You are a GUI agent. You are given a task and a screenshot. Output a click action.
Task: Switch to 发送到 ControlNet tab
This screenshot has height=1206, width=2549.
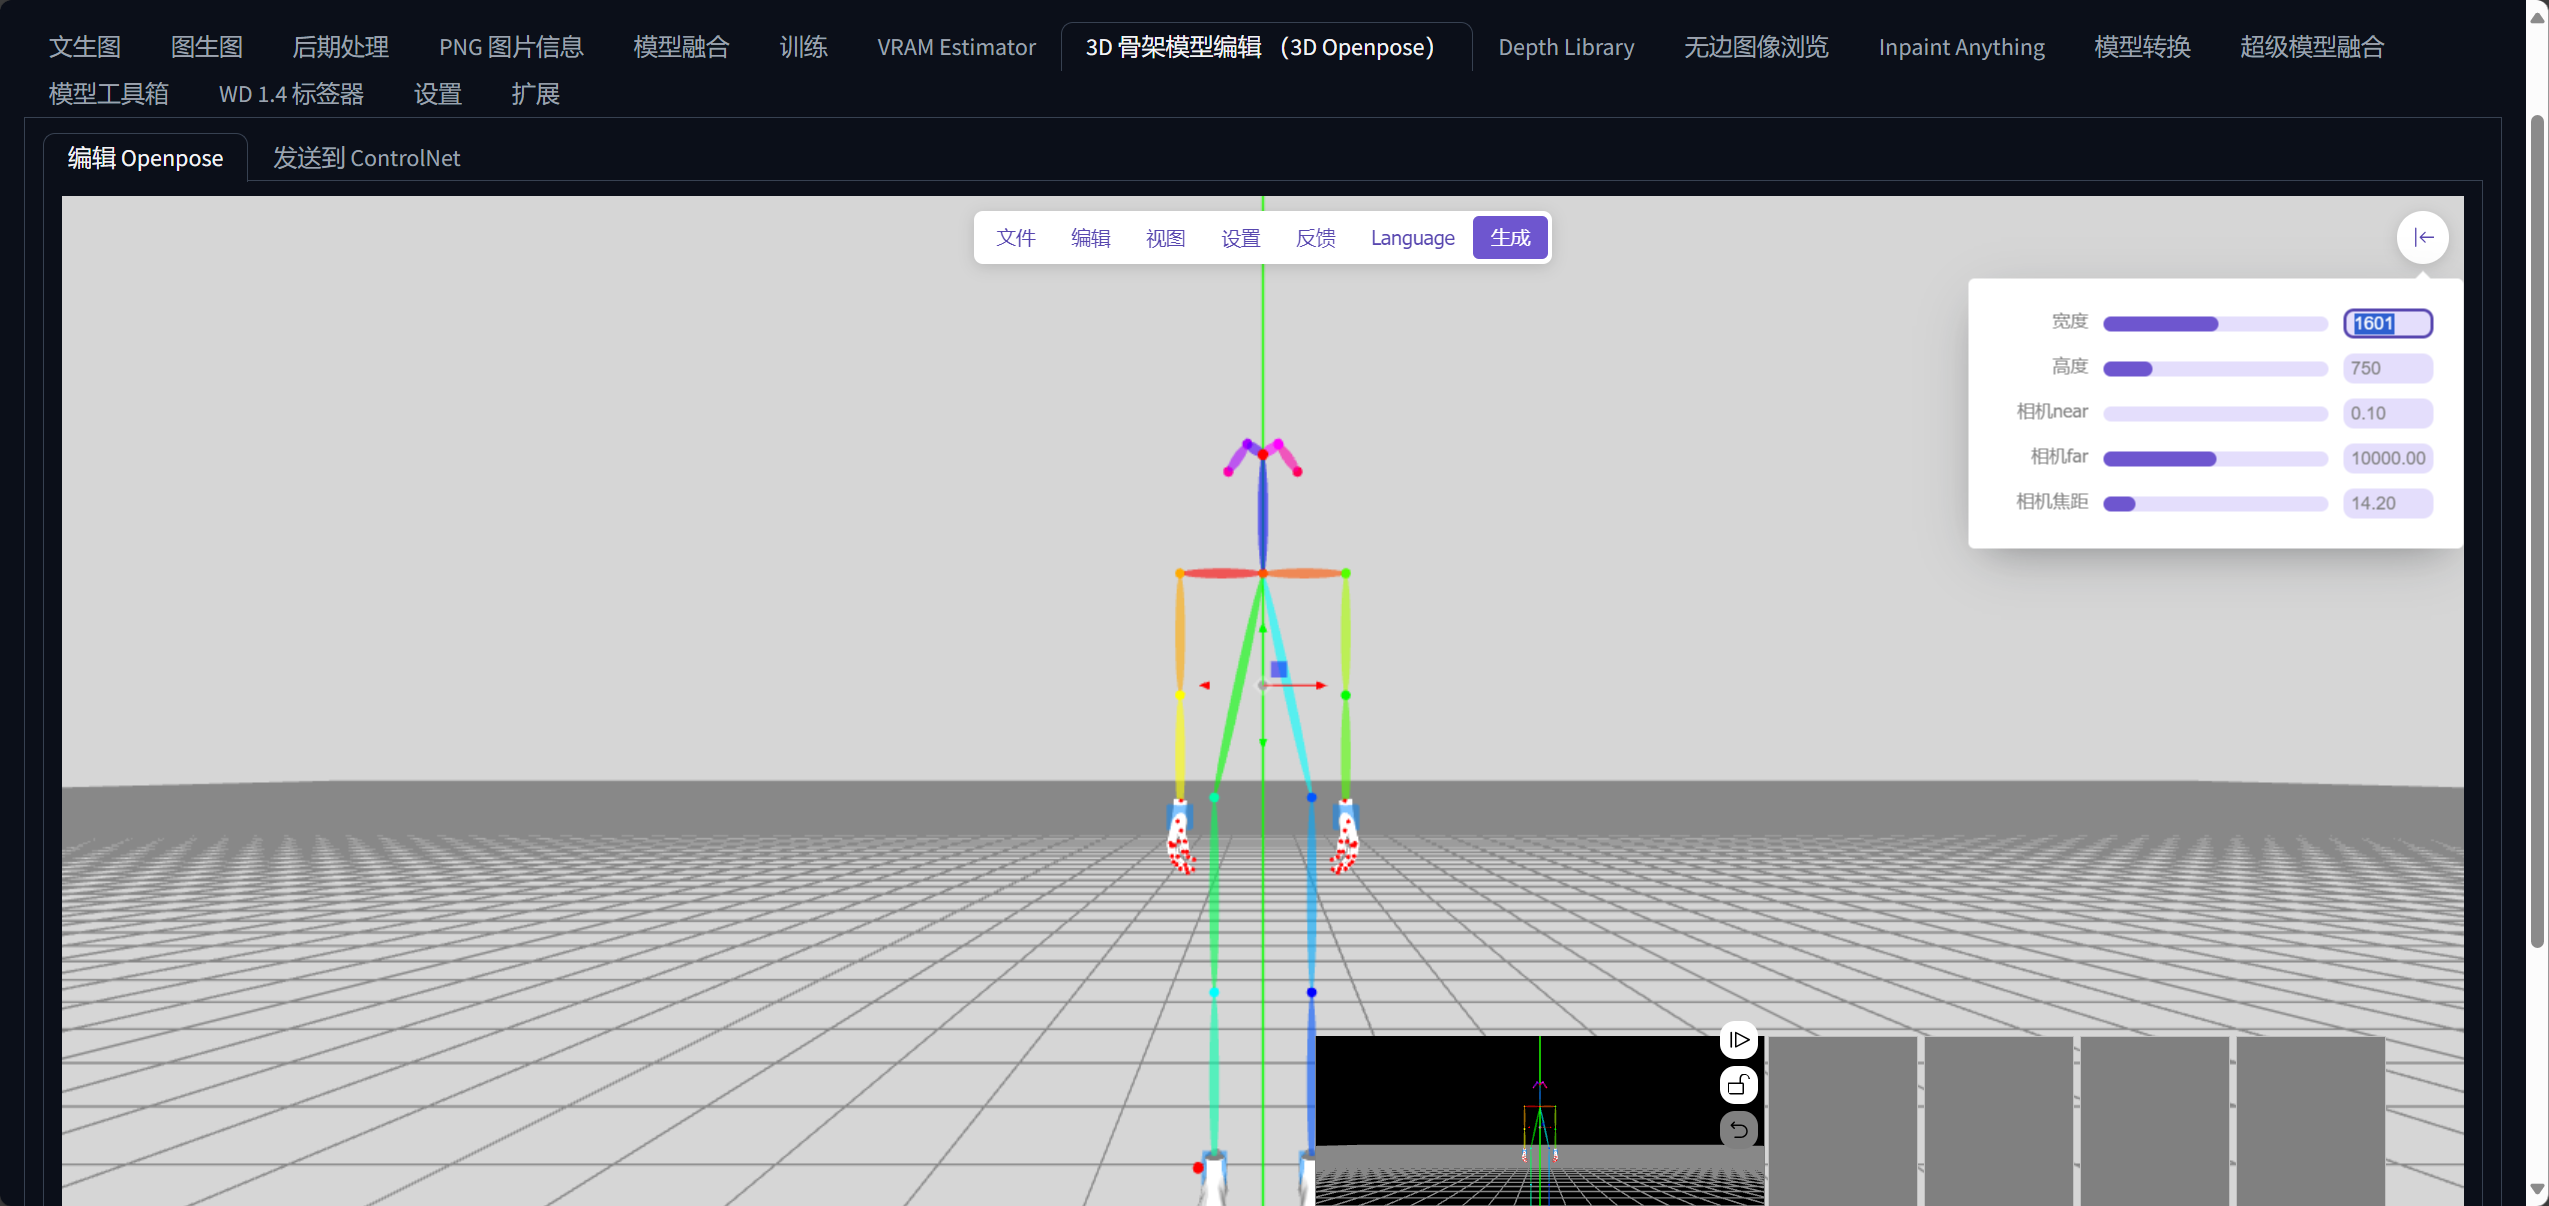(366, 158)
